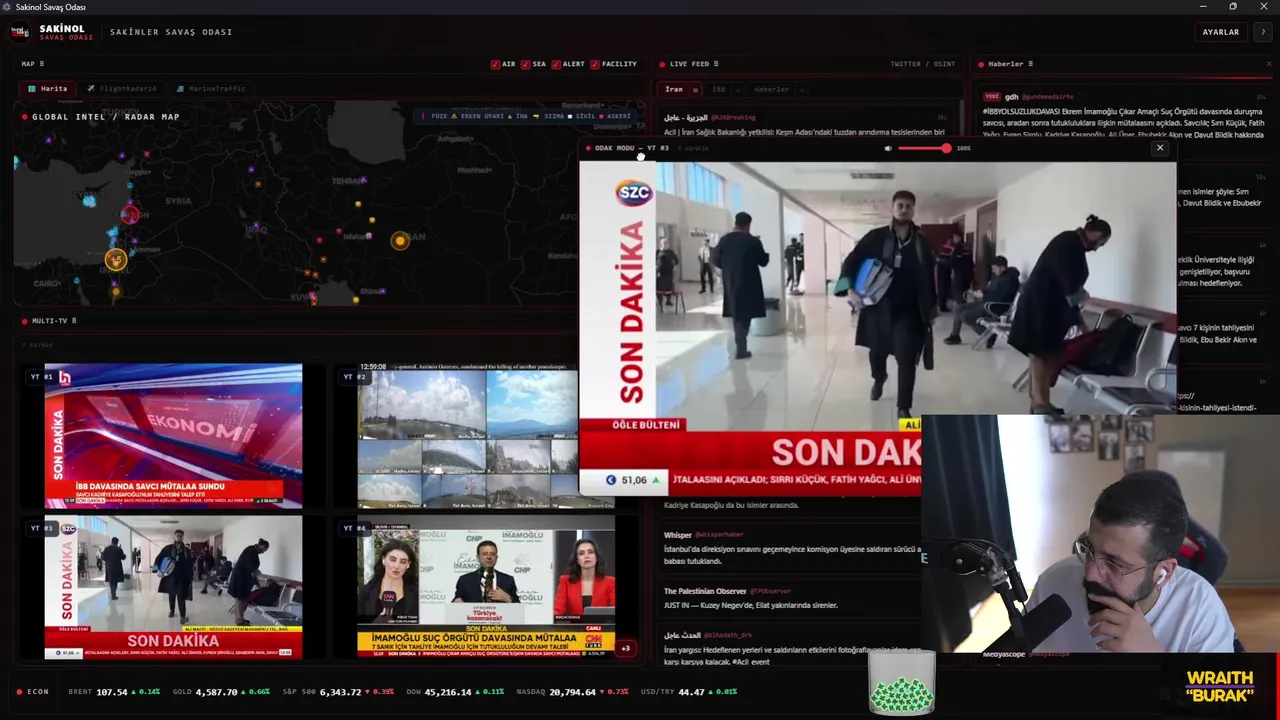Click the YT #1 stream label badge
This screenshot has width=1280, height=720.
point(41,377)
